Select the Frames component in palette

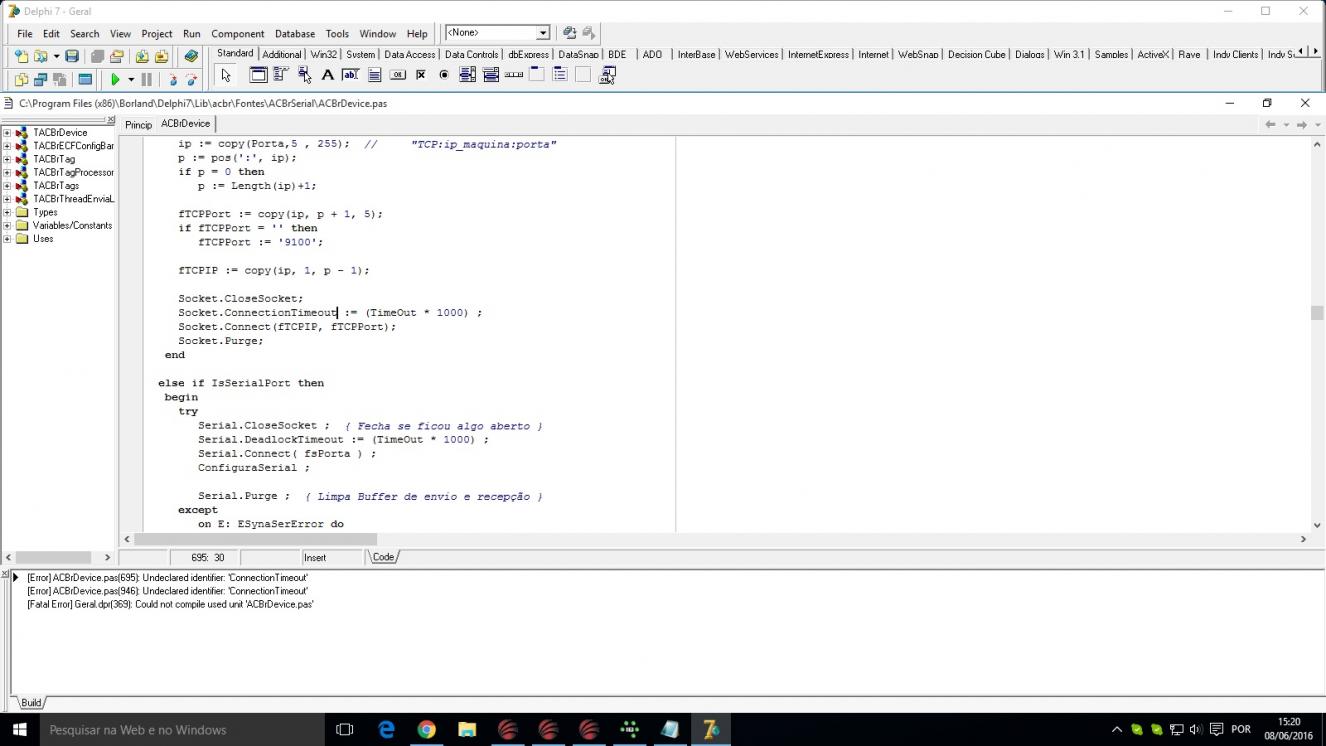click(257, 75)
